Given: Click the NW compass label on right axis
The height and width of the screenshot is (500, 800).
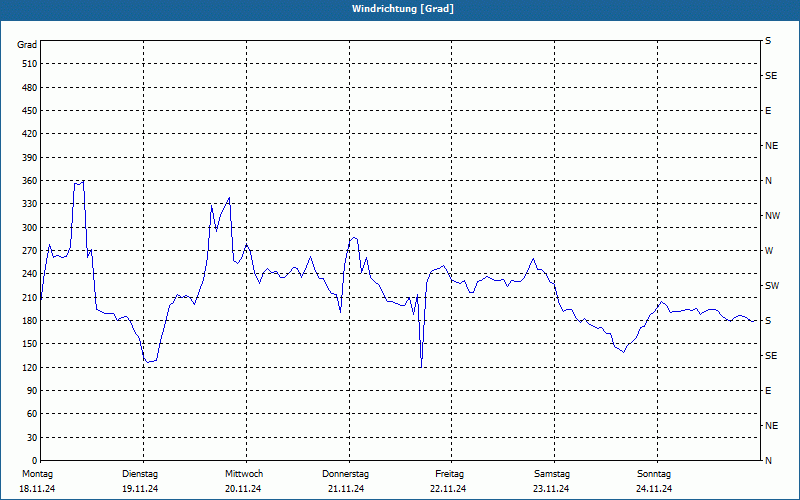Looking at the screenshot, I should [772, 216].
